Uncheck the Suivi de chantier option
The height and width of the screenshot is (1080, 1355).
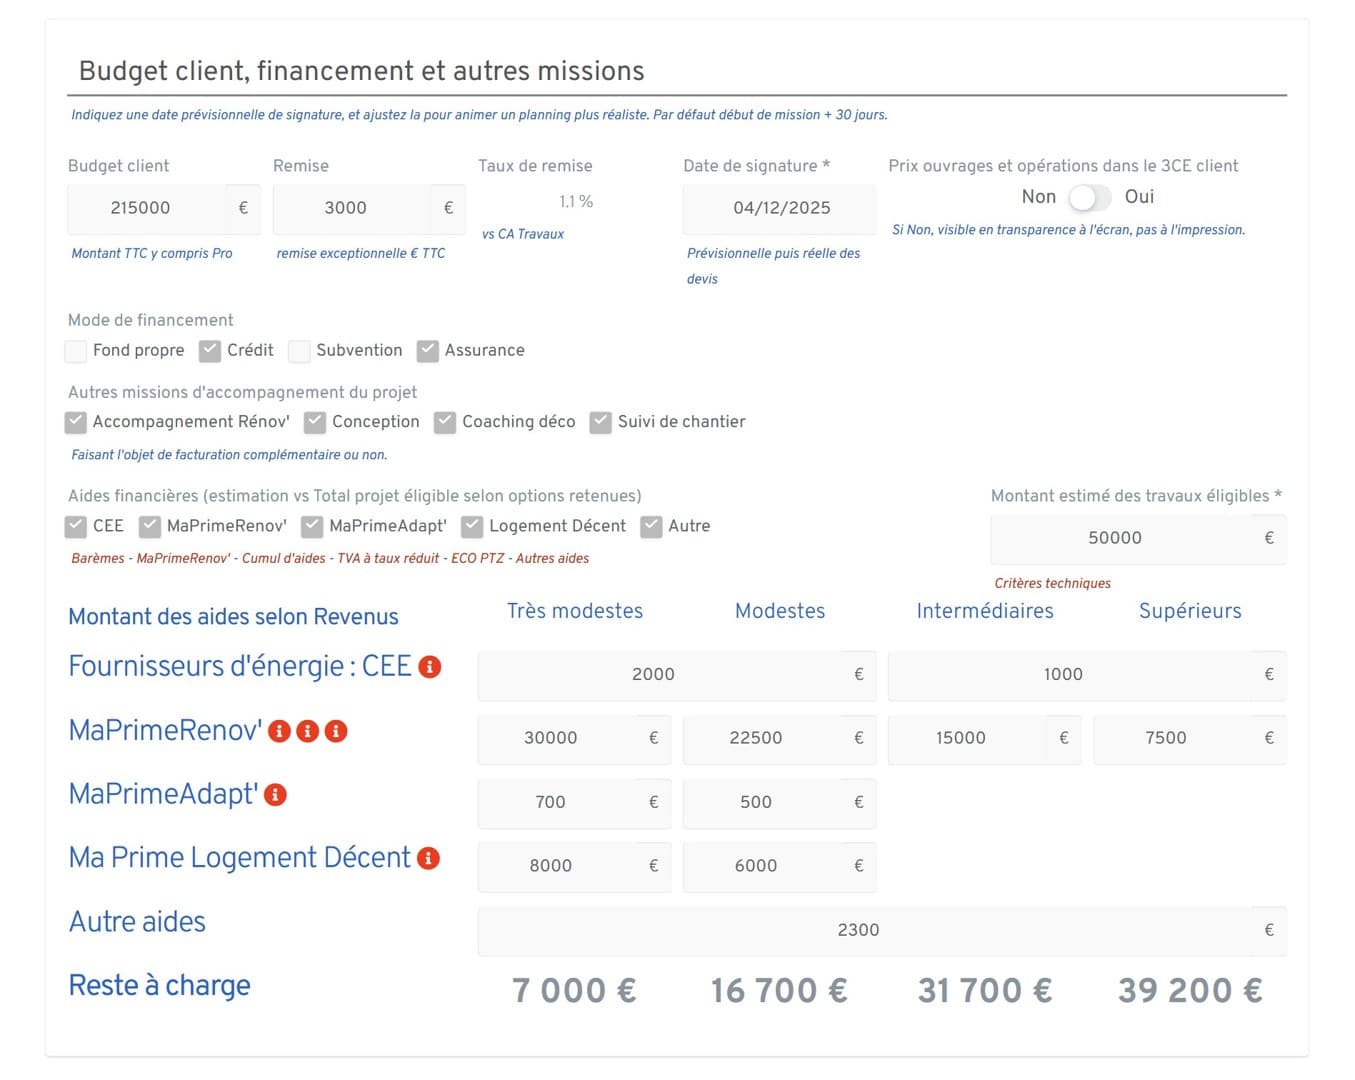600,422
